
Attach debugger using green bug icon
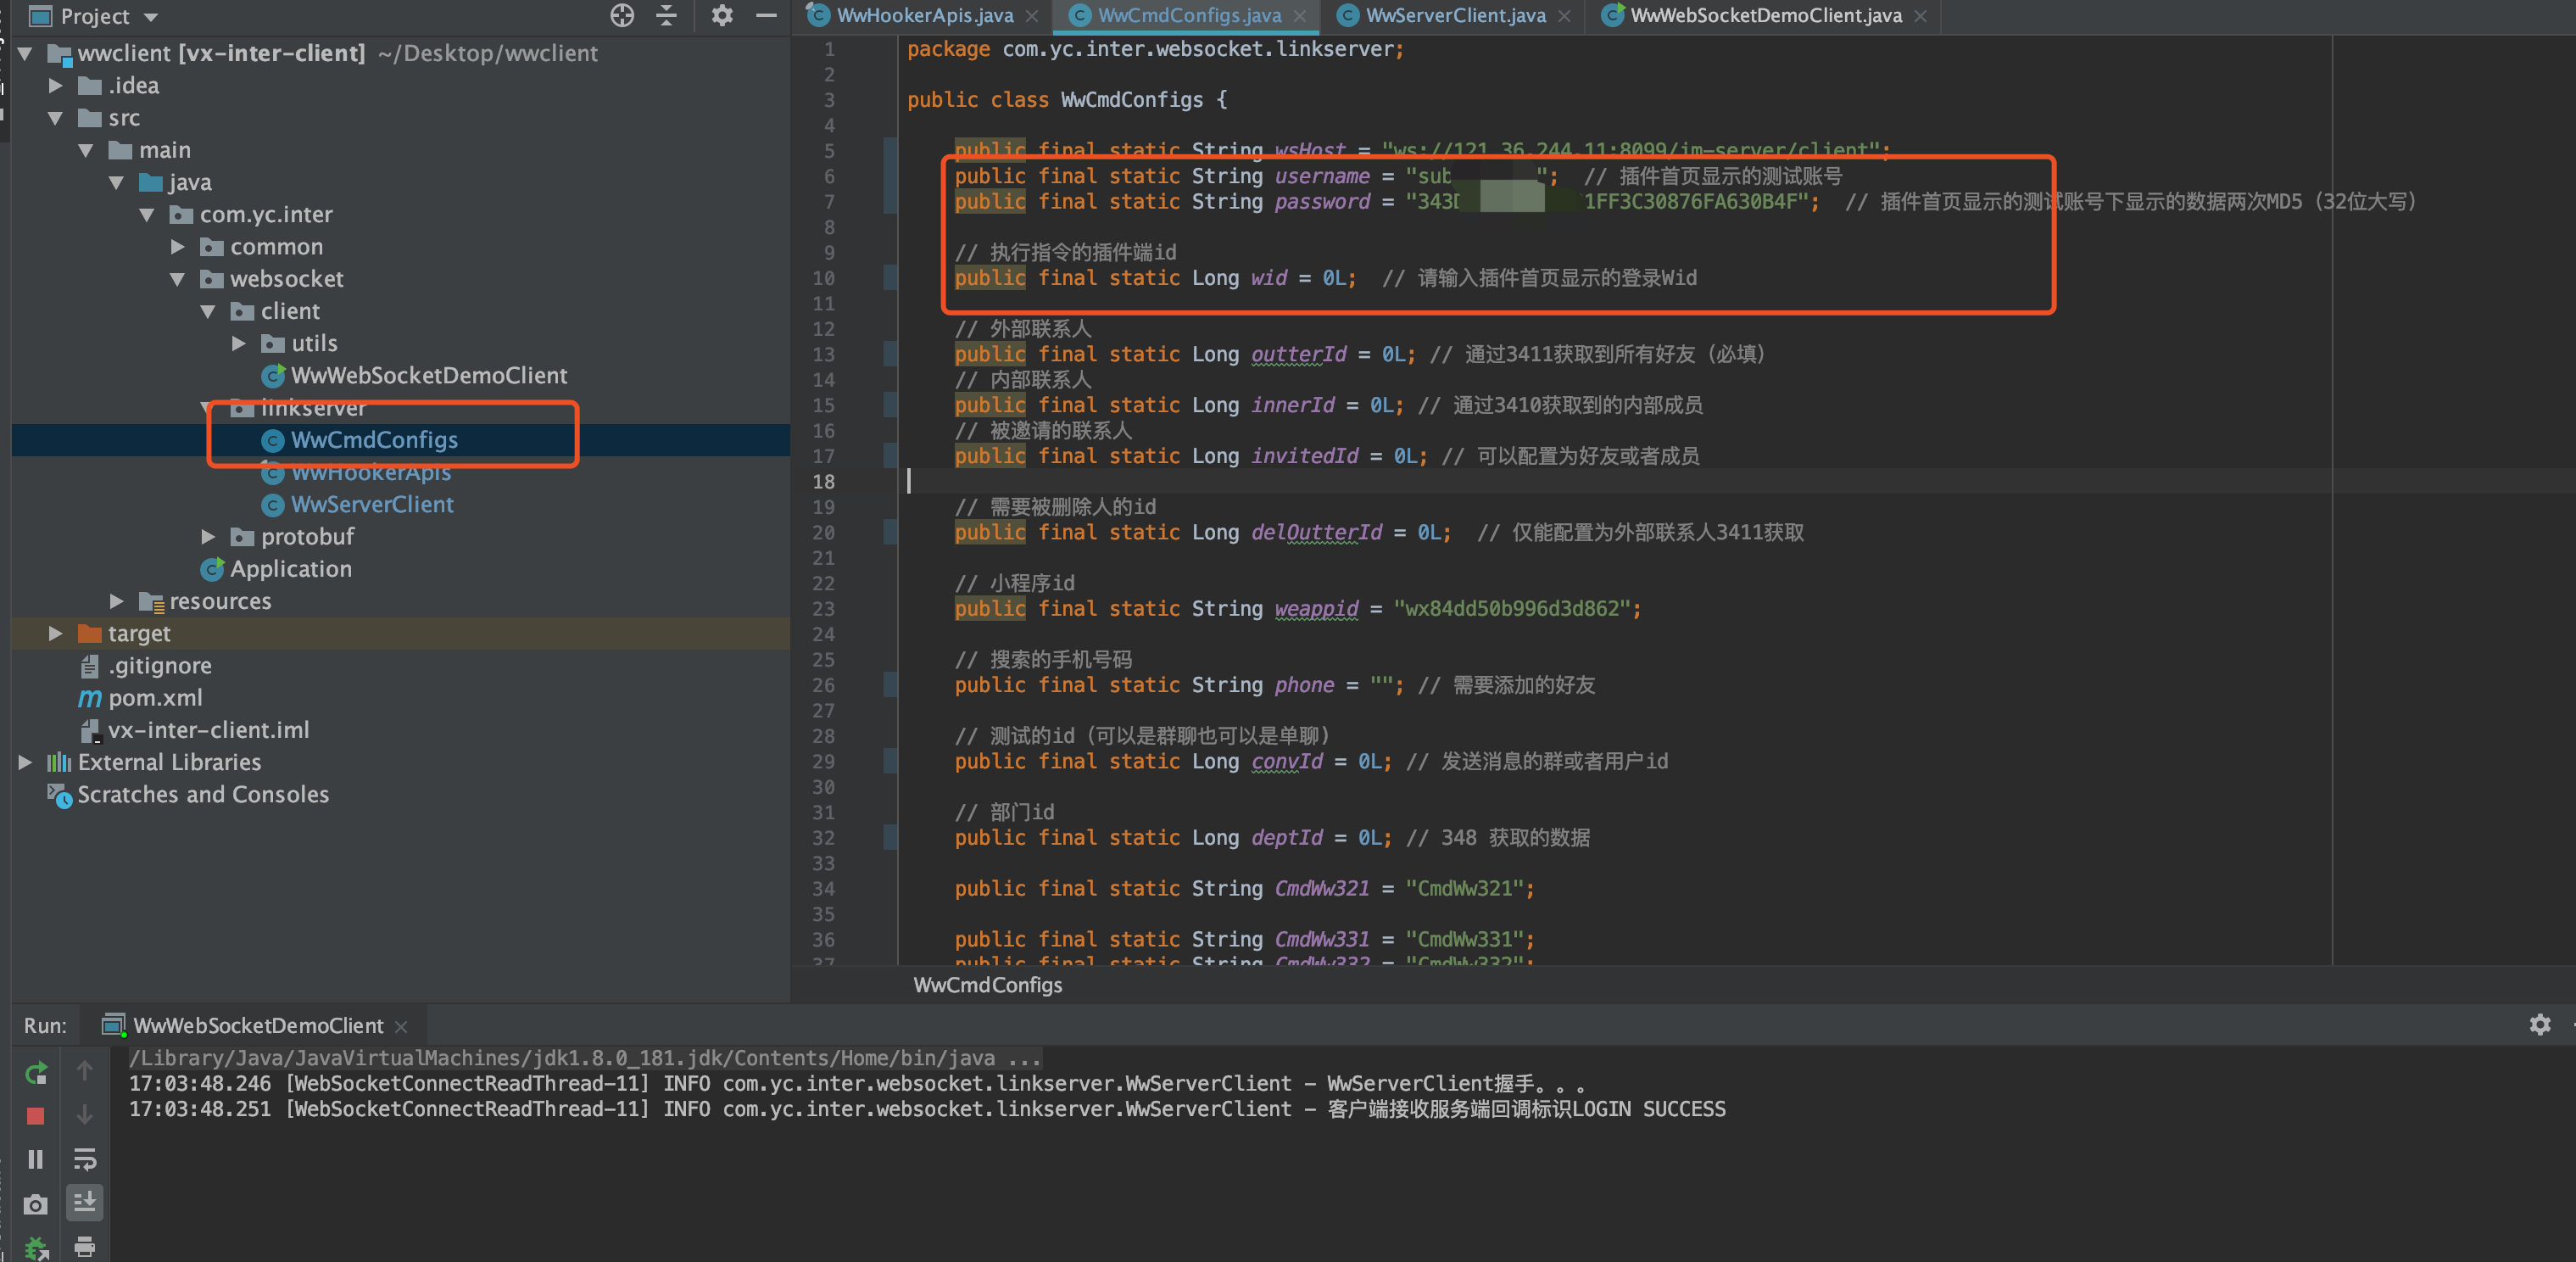point(36,1248)
